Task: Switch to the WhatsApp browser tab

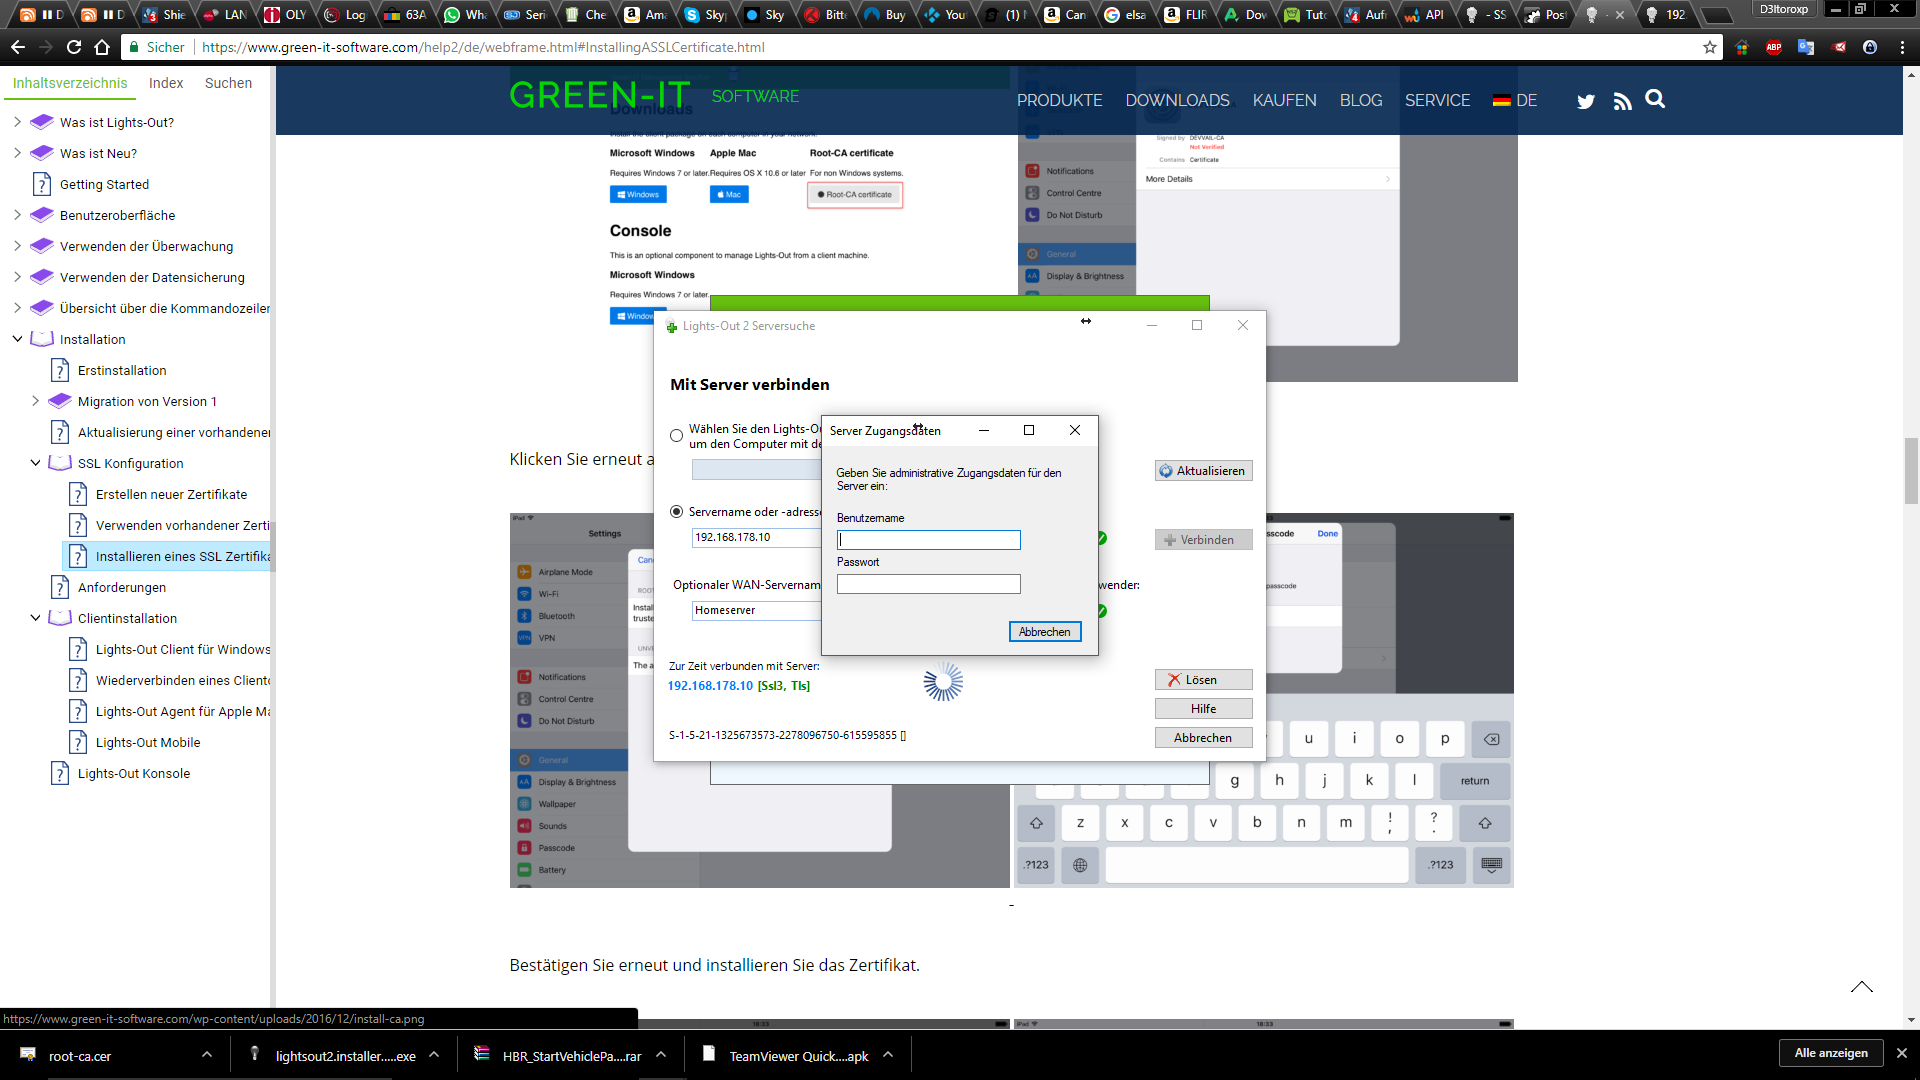Action: click(x=466, y=14)
